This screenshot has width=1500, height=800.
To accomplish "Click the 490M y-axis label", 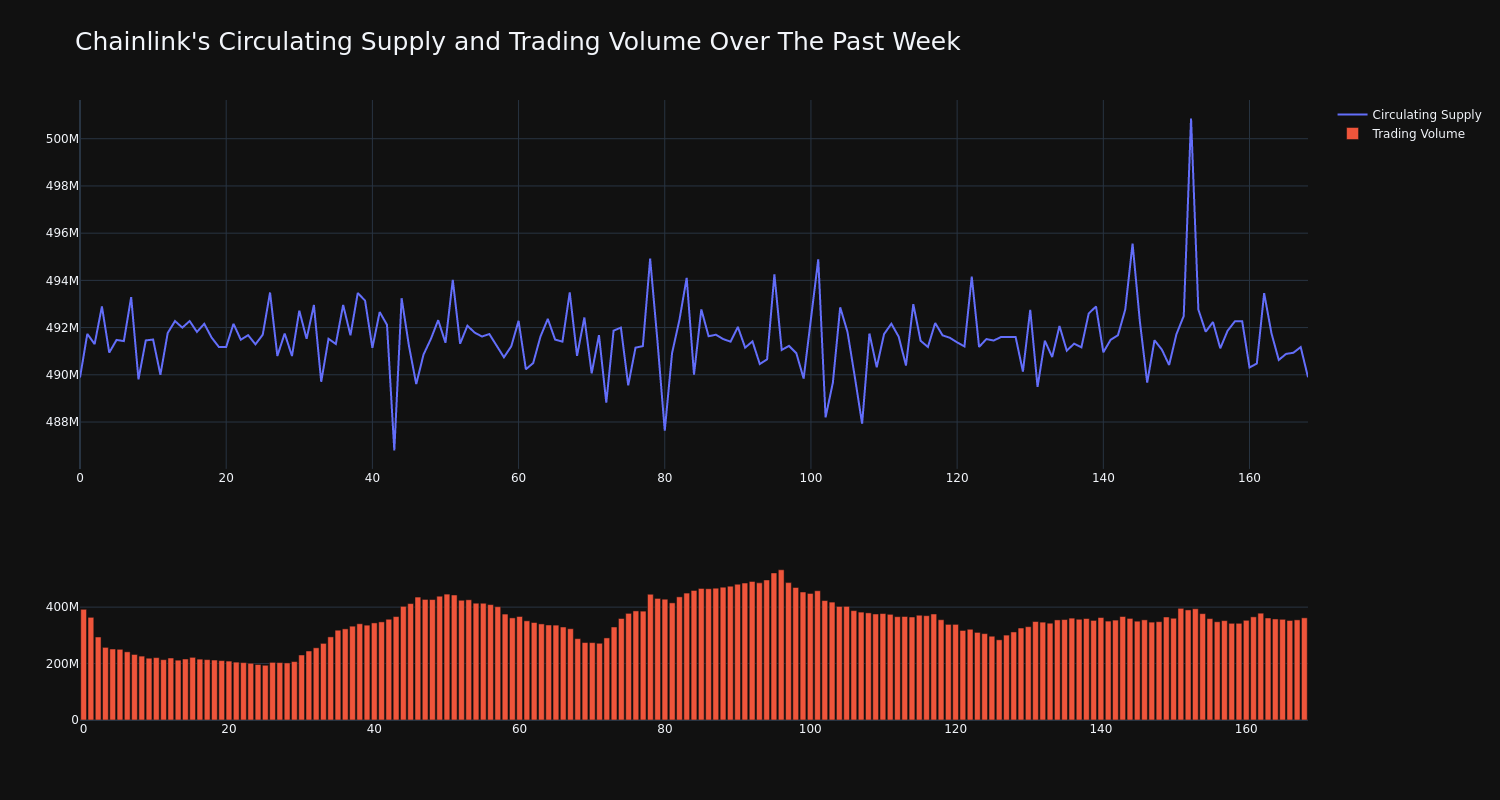I will [62, 375].
